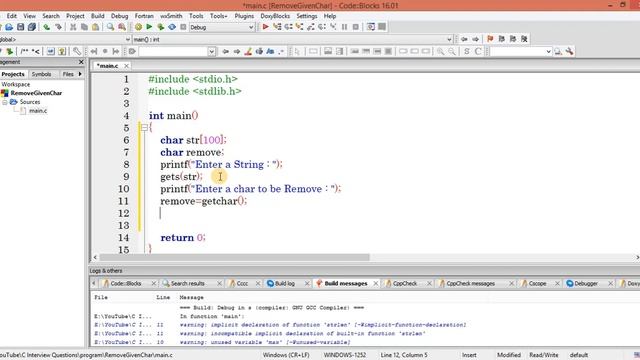Close the *main.c editor tab
640x360 pixels.
(126, 66)
